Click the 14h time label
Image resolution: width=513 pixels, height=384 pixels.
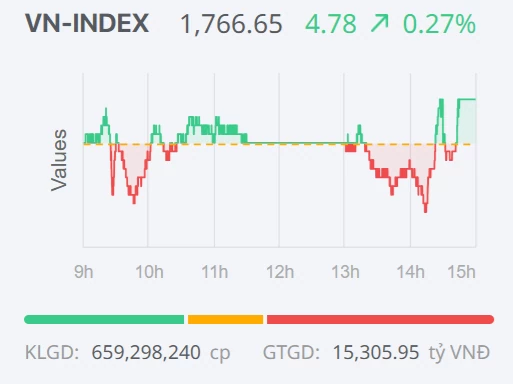point(410,272)
